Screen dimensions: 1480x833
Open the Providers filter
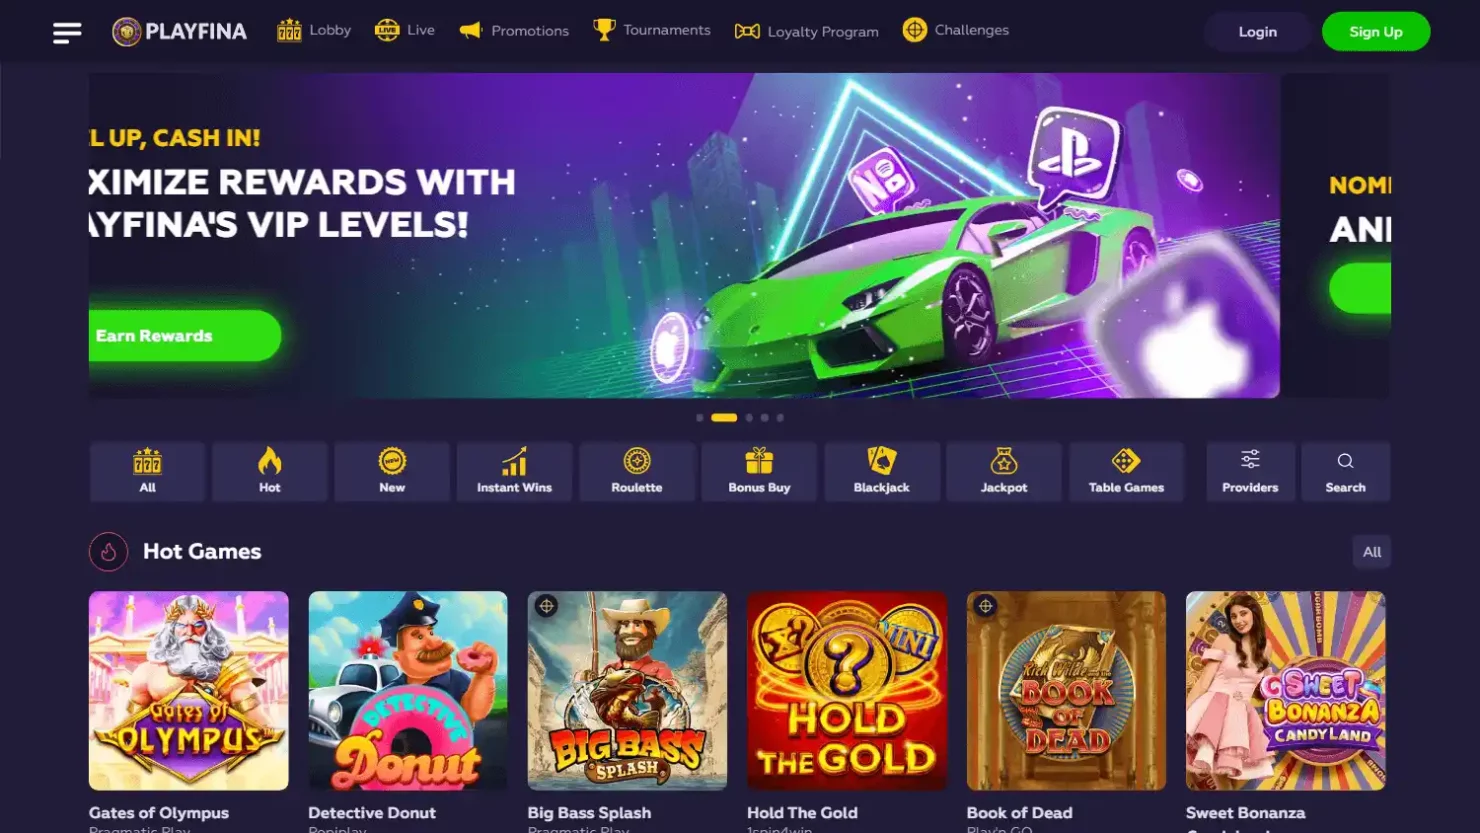pyautogui.click(x=1250, y=471)
